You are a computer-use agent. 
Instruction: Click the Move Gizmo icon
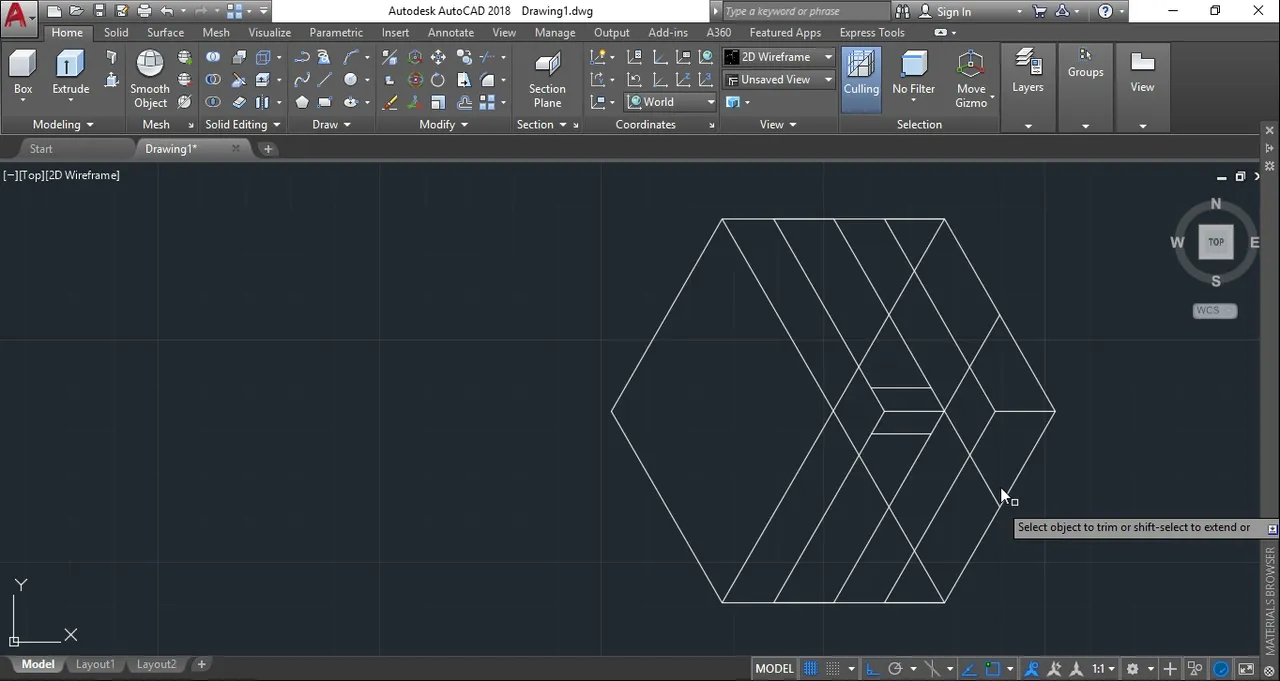tap(971, 79)
